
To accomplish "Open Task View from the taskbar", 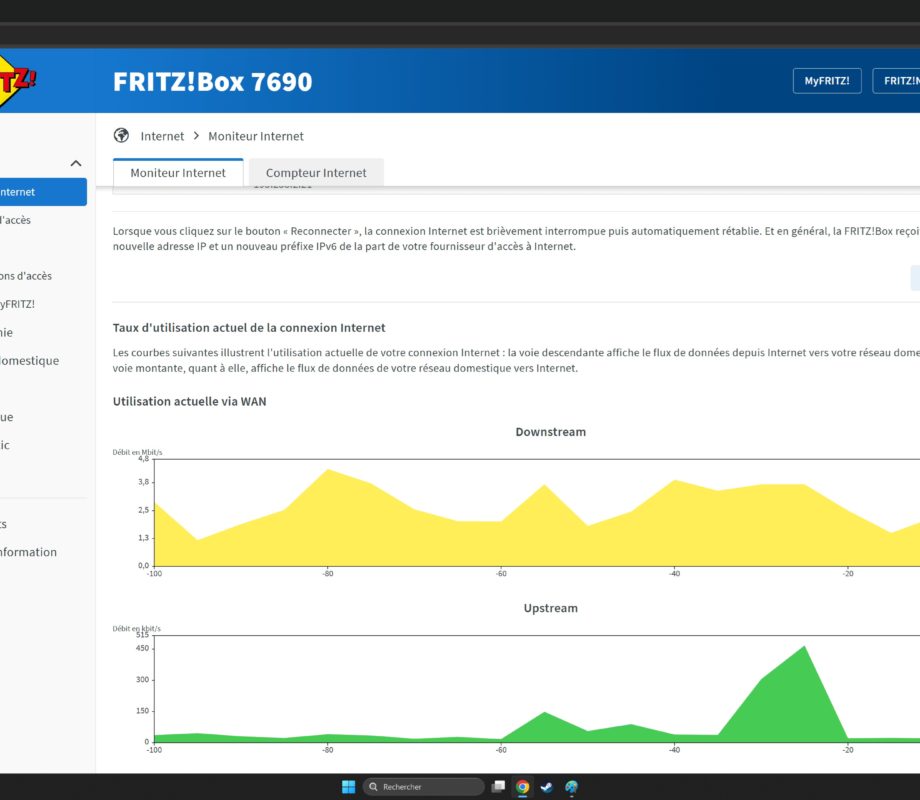I will pyautogui.click(x=498, y=787).
